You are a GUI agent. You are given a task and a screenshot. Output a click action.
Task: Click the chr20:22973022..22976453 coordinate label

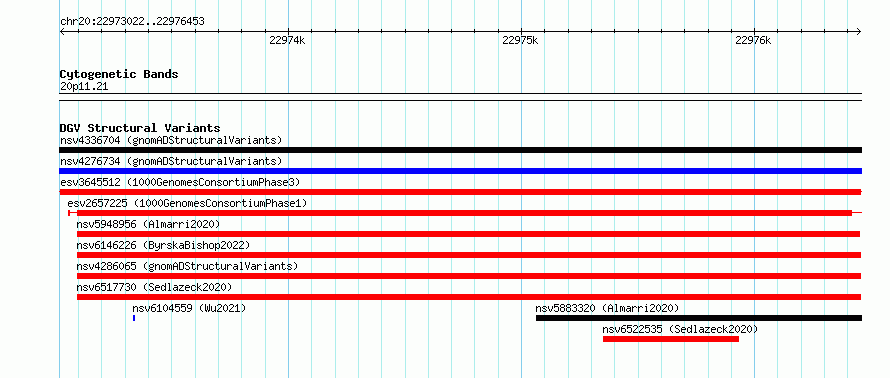tap(132, 22)
